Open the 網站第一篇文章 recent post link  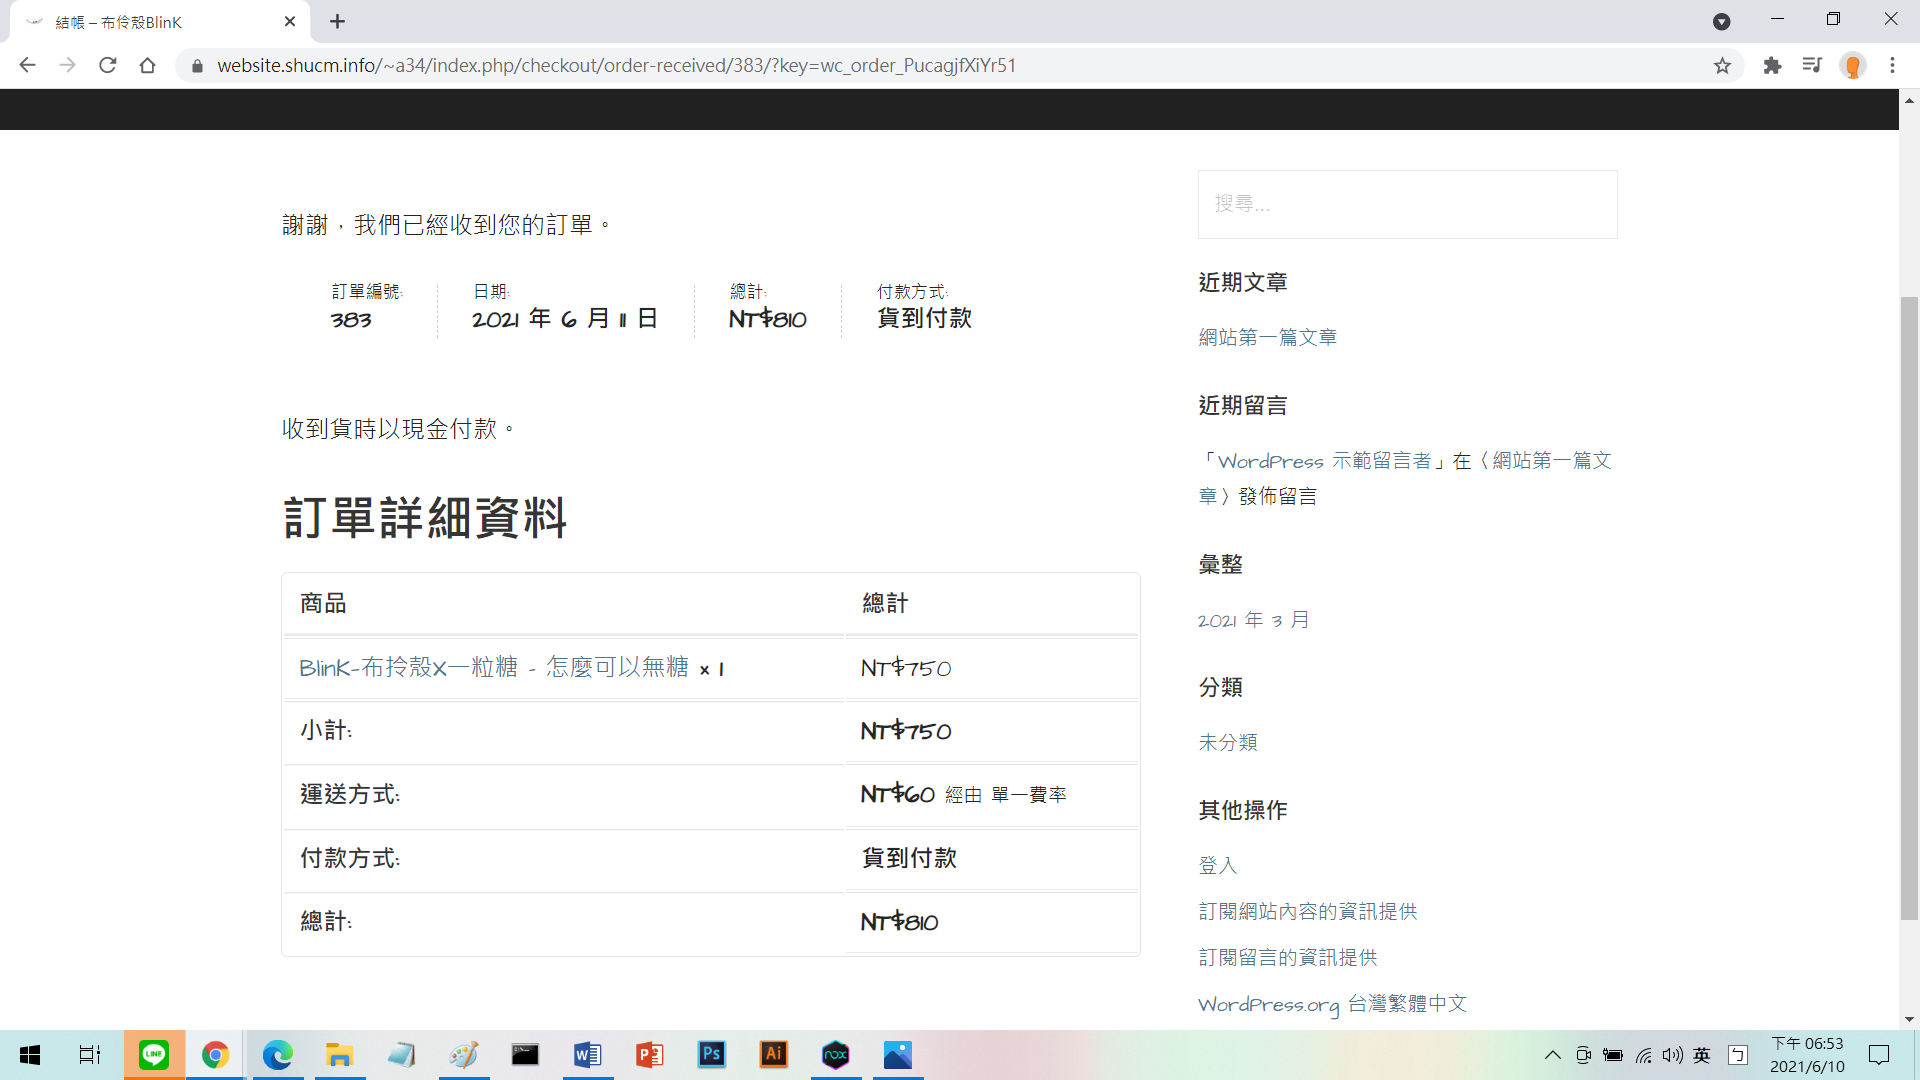tap(1268, 338)
